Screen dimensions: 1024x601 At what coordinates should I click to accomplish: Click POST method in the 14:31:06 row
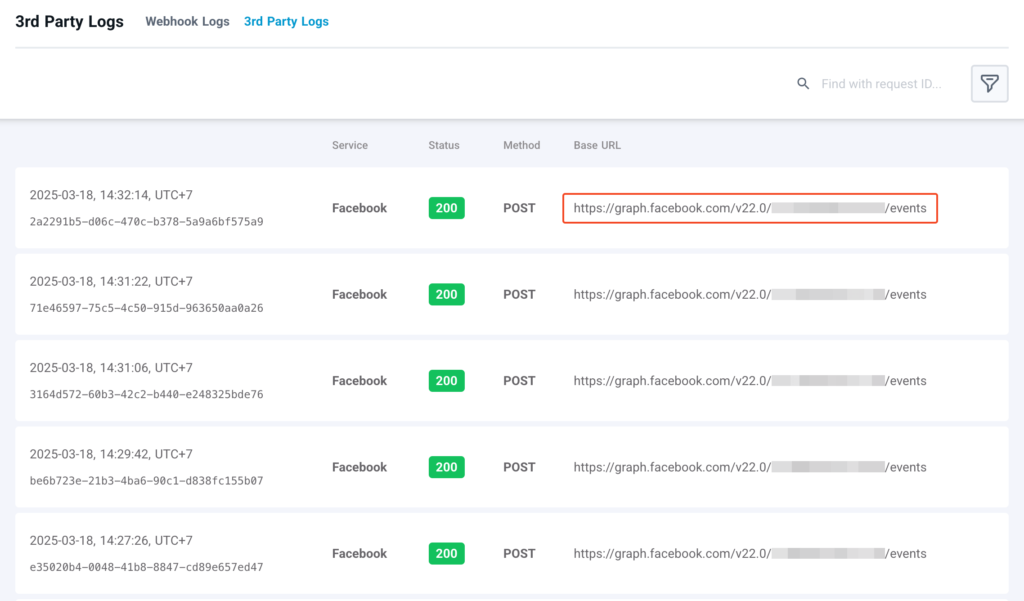click(x=519, y=380)
